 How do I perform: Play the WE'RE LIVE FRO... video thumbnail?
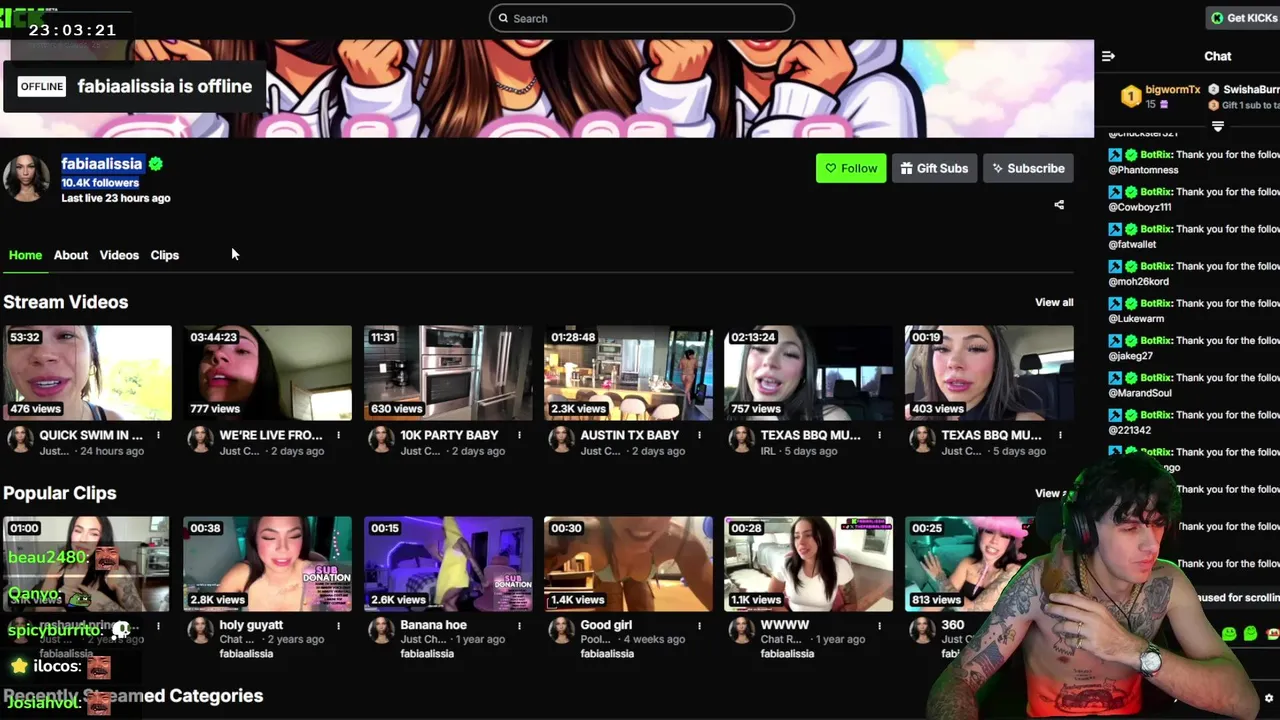click(267, 373)
